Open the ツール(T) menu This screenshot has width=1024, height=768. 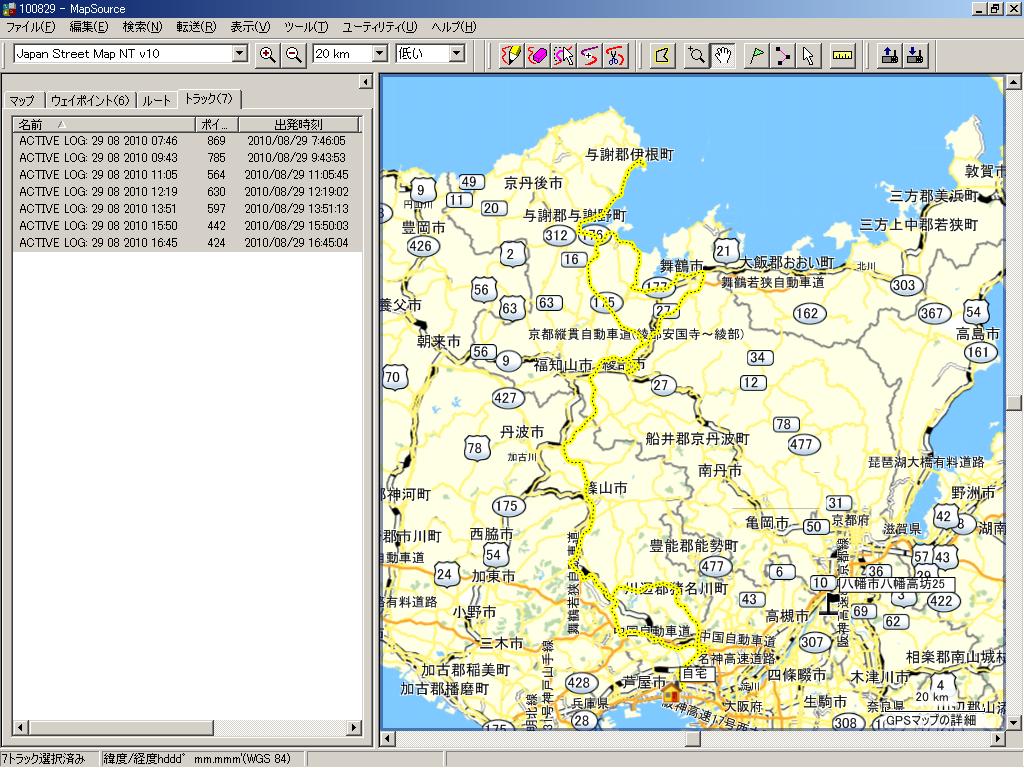point(305,27)
